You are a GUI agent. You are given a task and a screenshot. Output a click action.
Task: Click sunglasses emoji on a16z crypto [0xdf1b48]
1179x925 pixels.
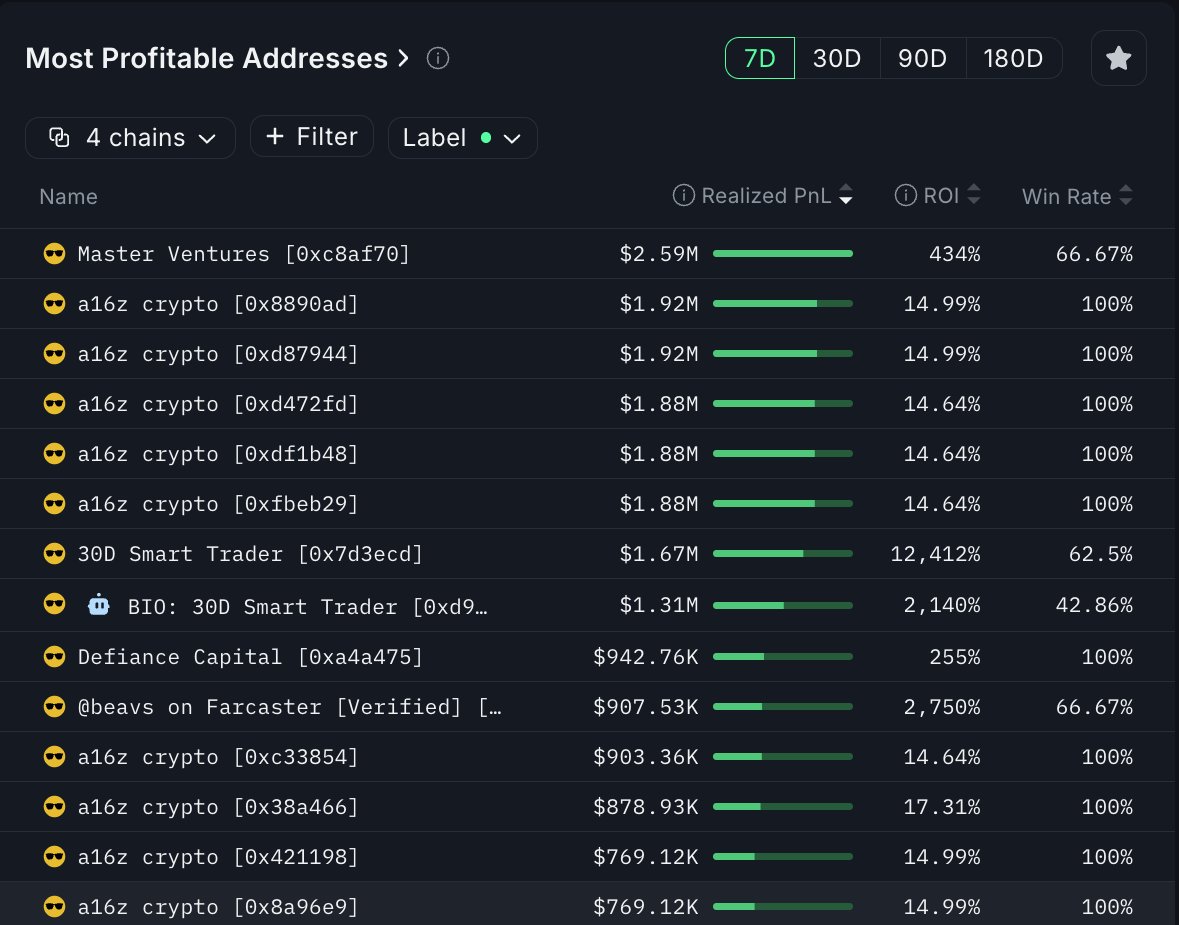pos(54,453)
